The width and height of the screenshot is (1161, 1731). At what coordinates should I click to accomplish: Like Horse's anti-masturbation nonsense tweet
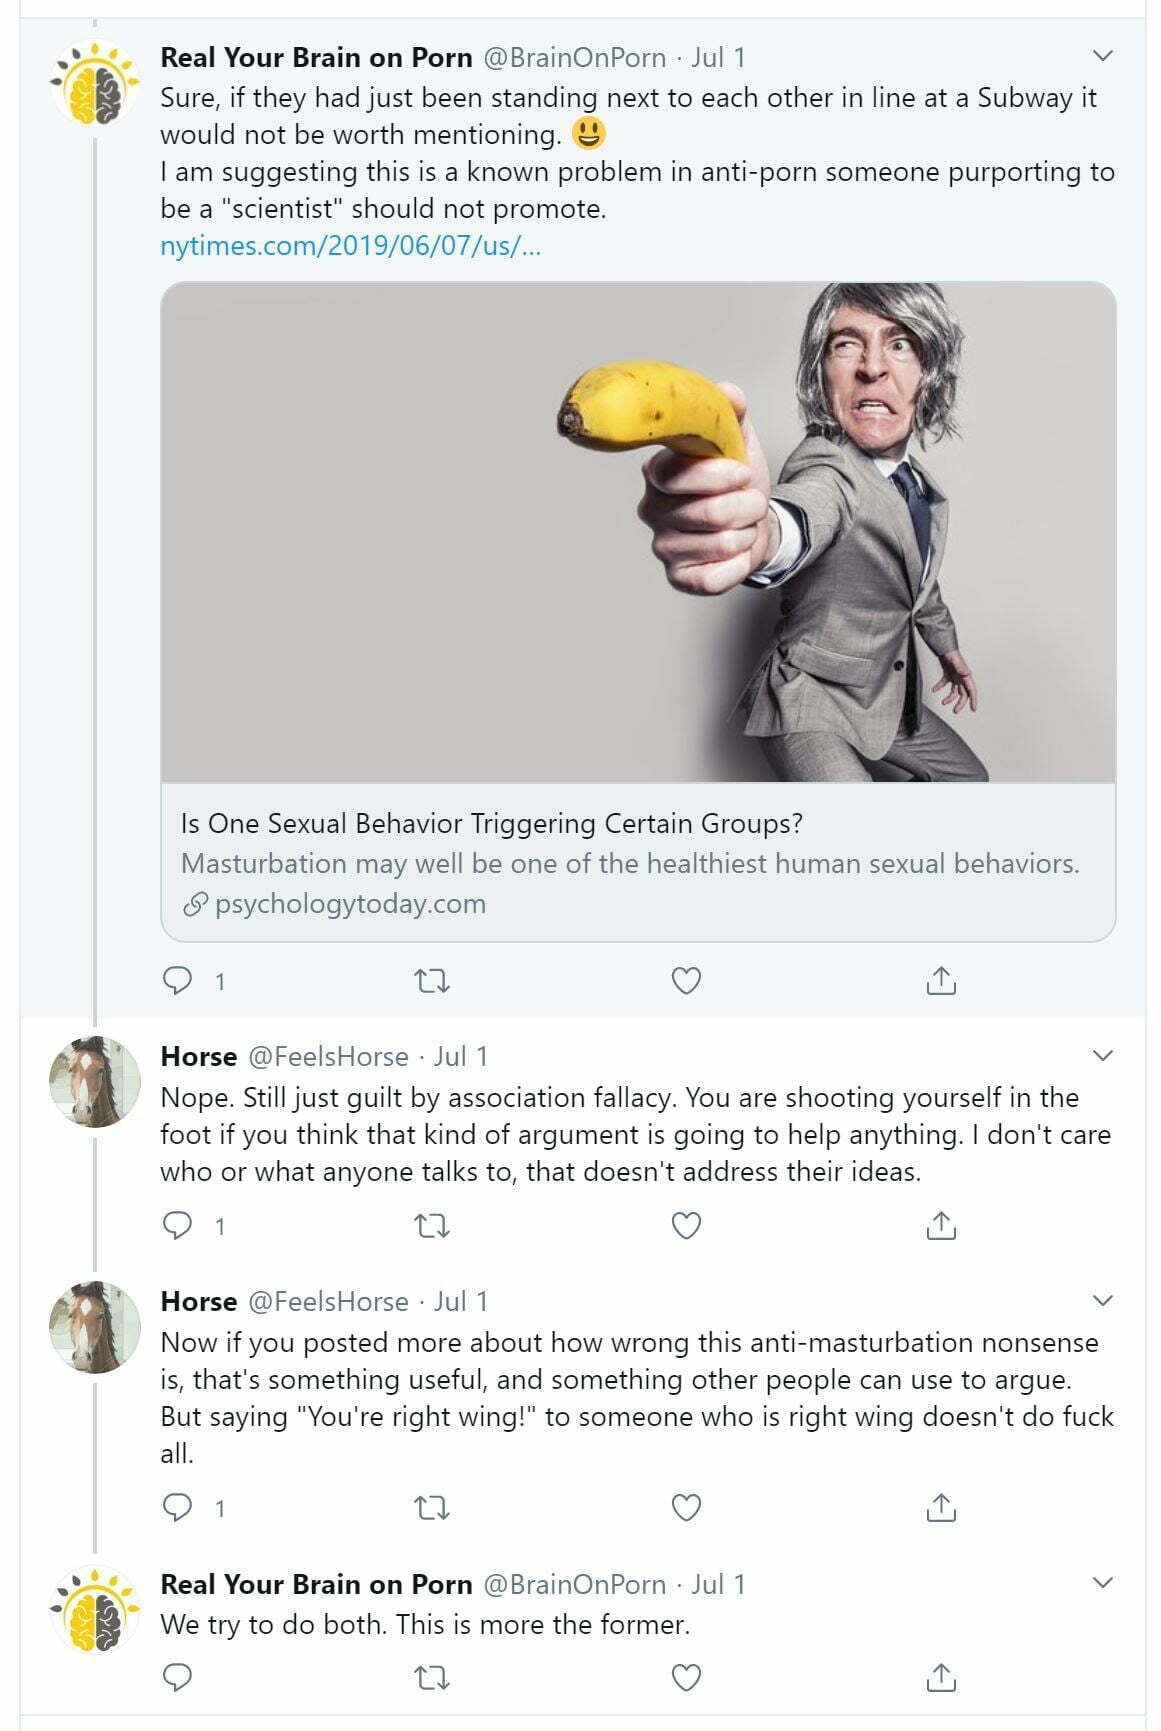(686, 1507)
